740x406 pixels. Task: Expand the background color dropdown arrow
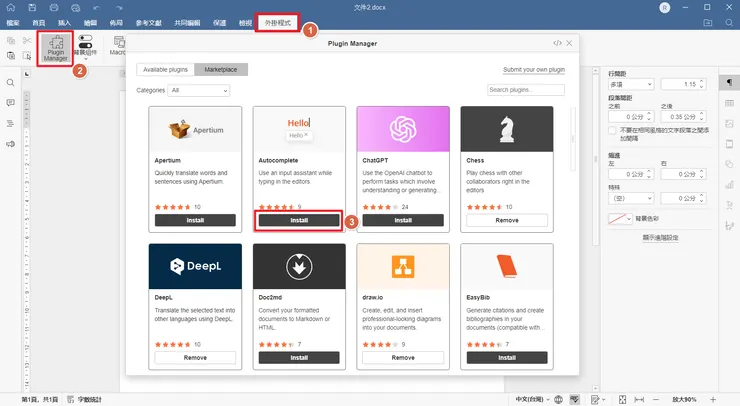tap(629, 219)
